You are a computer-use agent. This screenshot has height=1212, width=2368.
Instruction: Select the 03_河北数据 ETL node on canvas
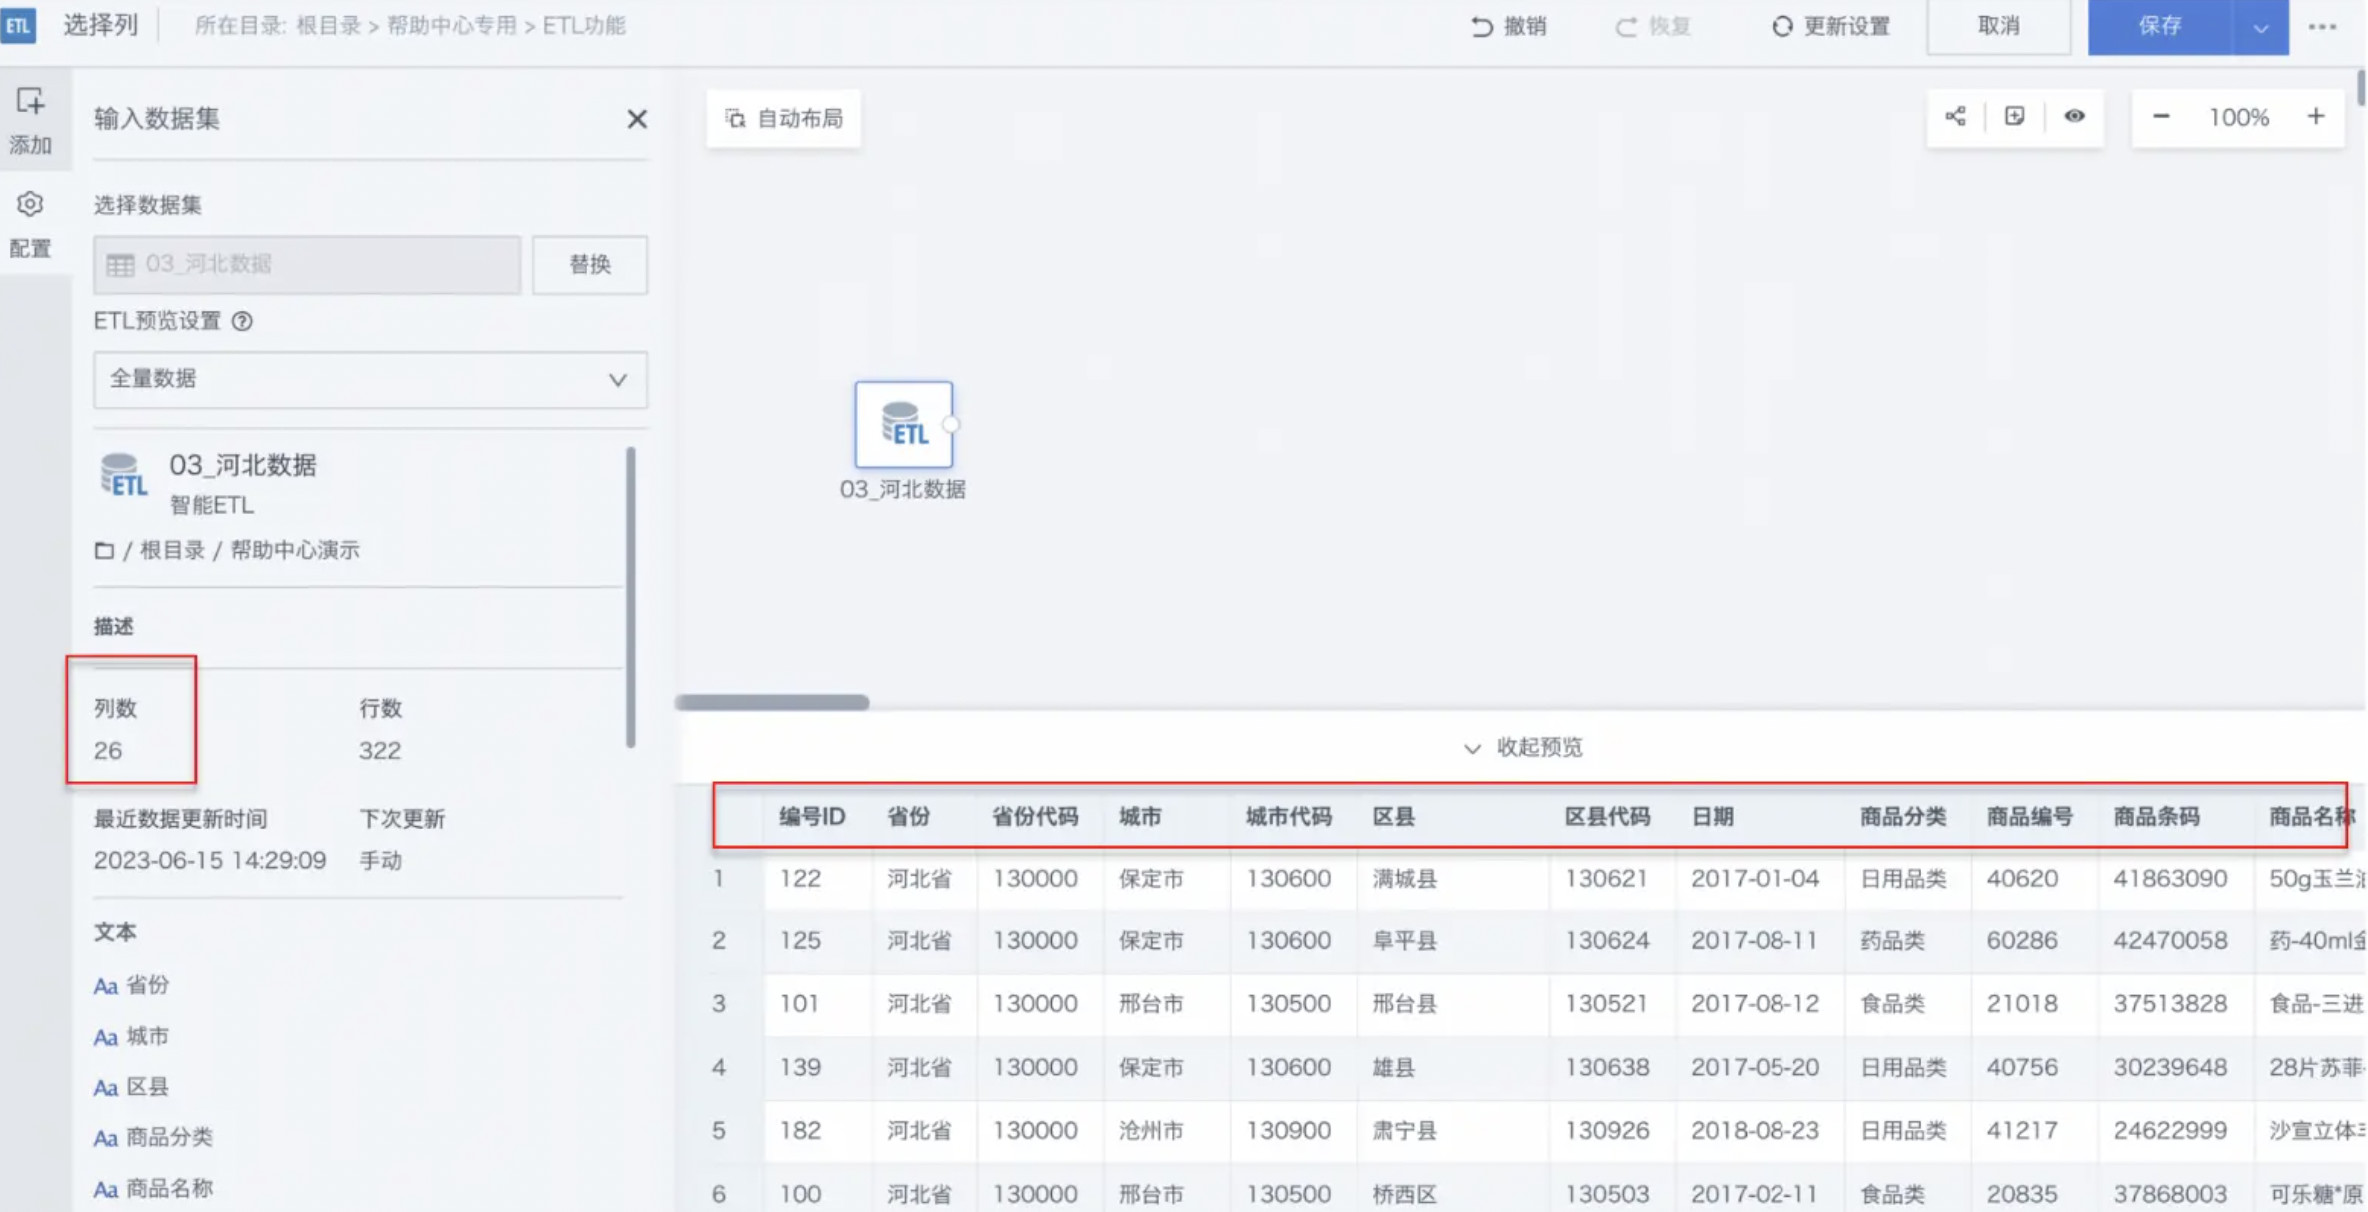[x=903, y=425]
